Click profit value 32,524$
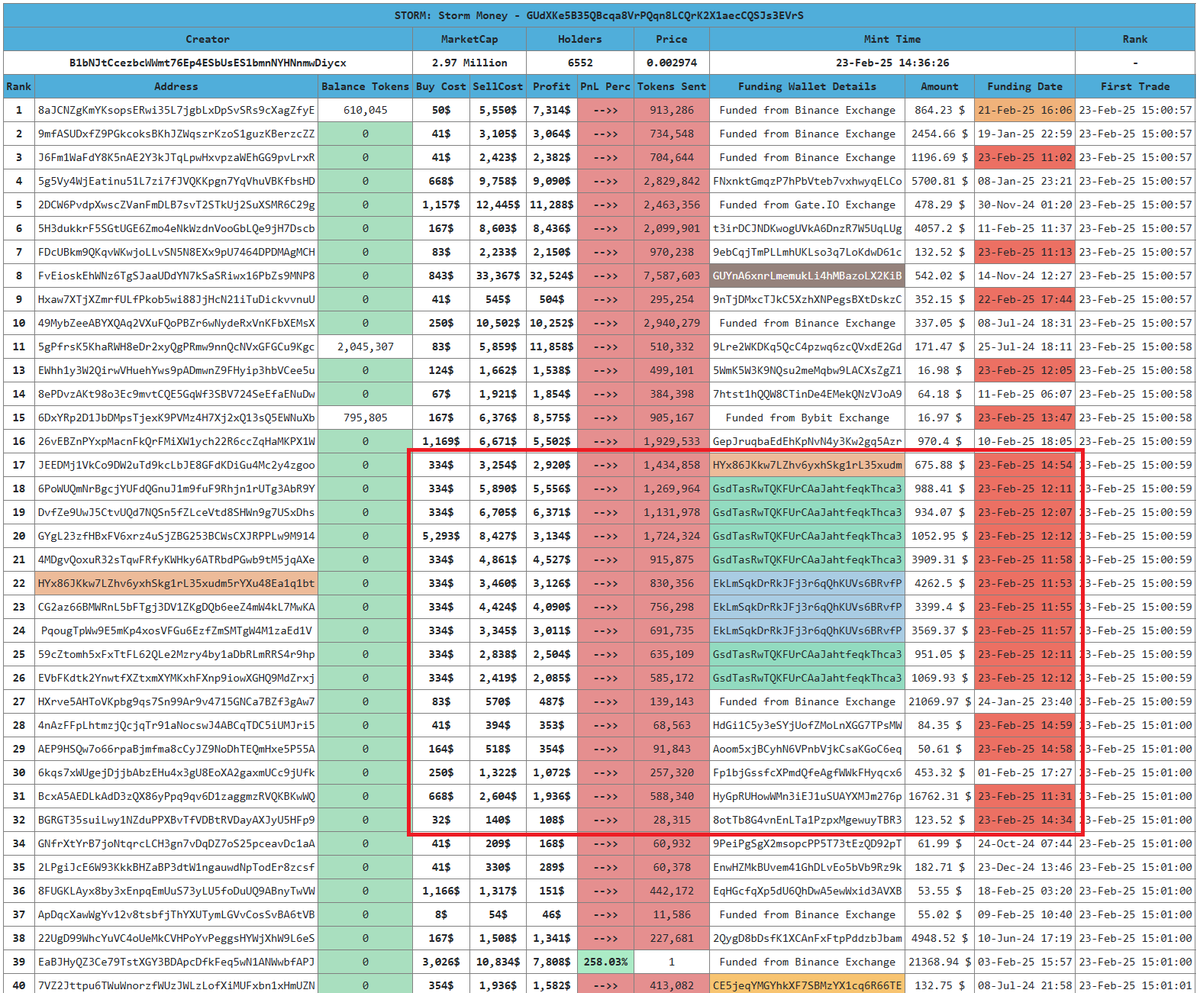The width and height of the screenshot is (1200, 993). click(x=552, y=276)
